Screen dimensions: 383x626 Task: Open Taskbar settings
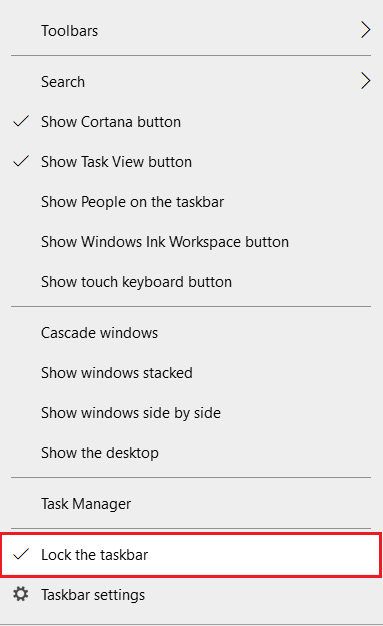(x=191, y=594)
